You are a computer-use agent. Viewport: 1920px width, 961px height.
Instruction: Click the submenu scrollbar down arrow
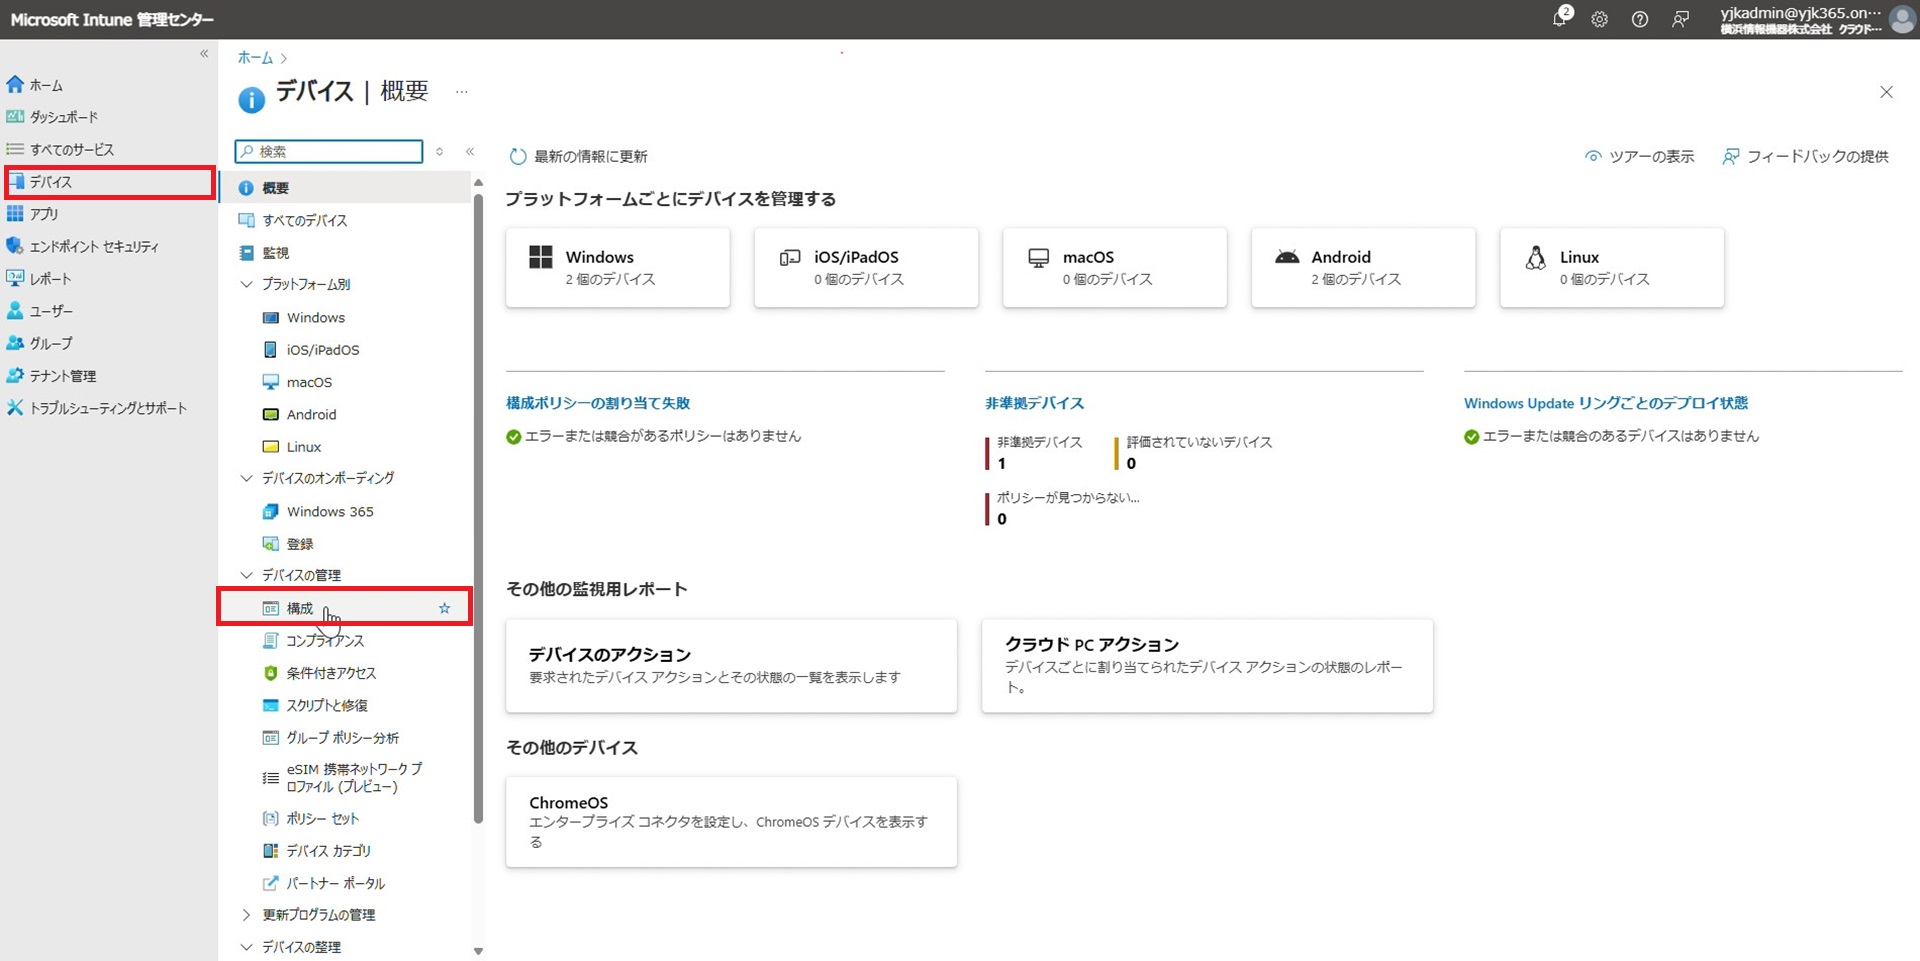[x=478, y=951]
